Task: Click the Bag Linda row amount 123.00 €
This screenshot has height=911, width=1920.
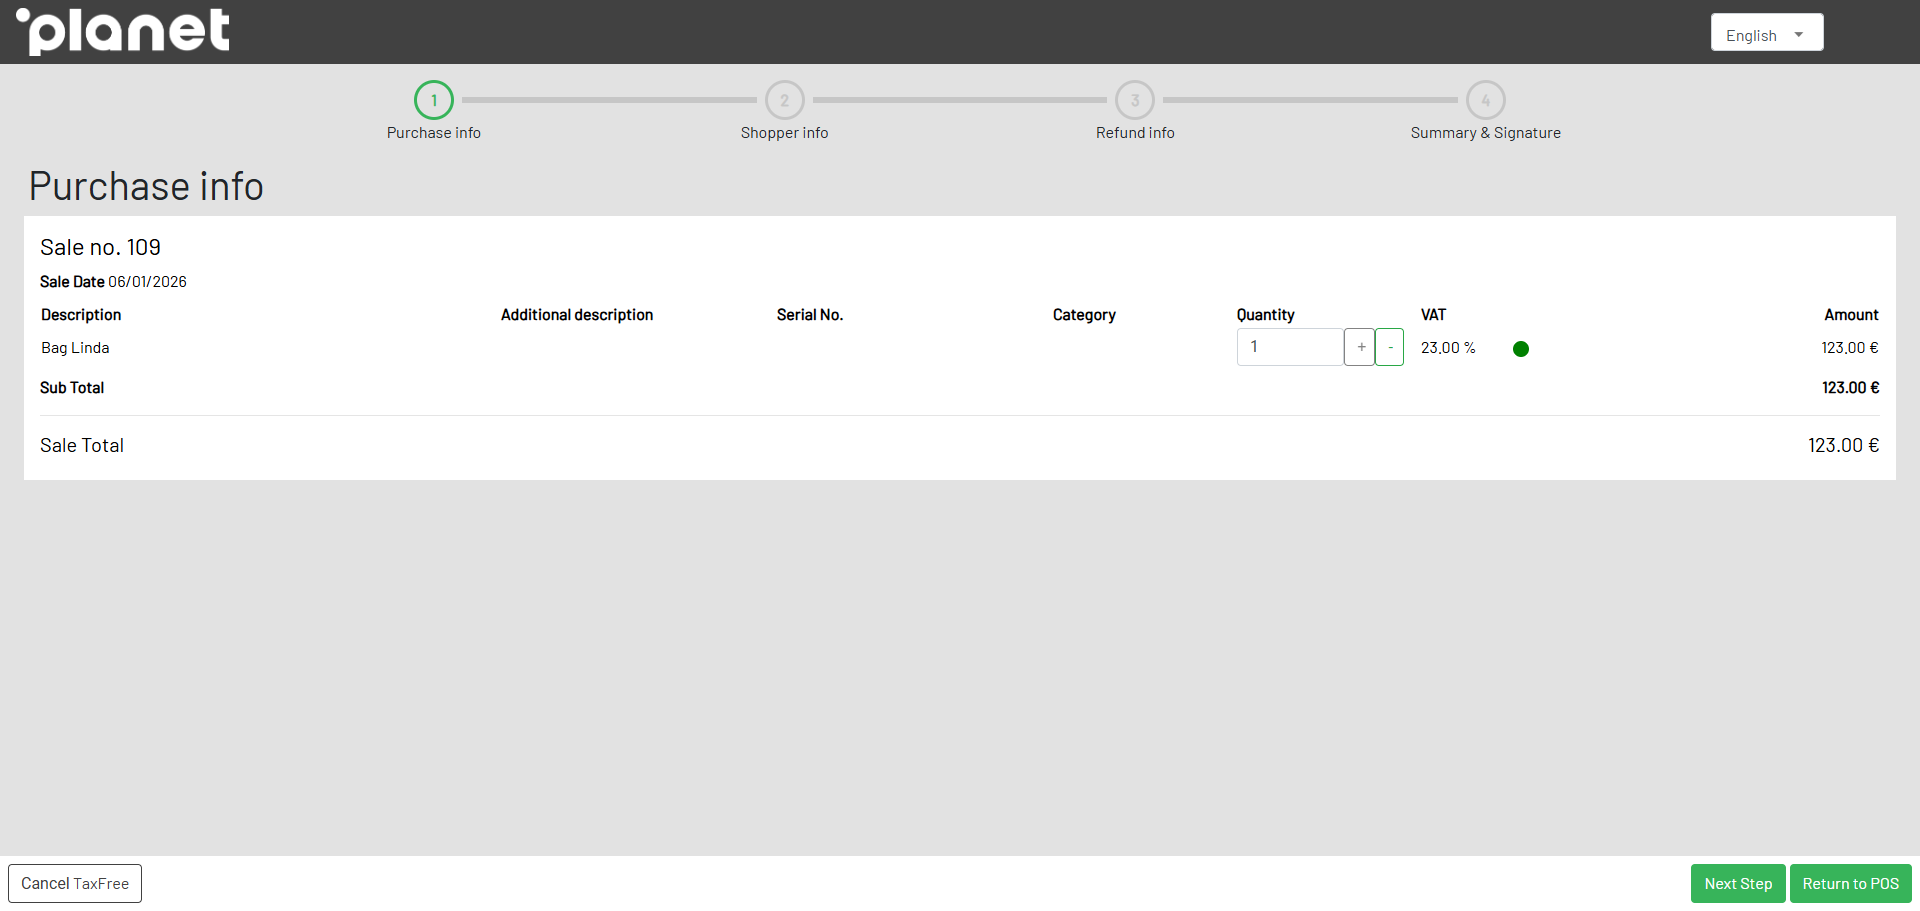Action: click(x=1850, y=348)
